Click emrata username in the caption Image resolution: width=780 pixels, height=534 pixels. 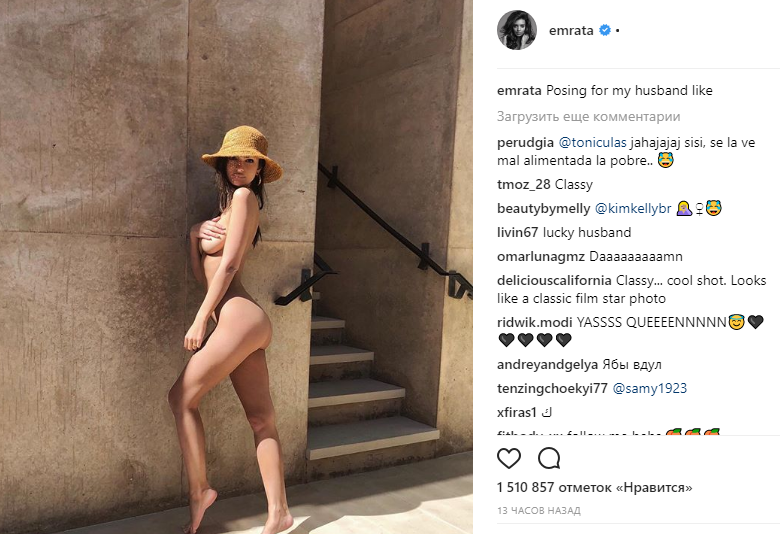point(519,91)
